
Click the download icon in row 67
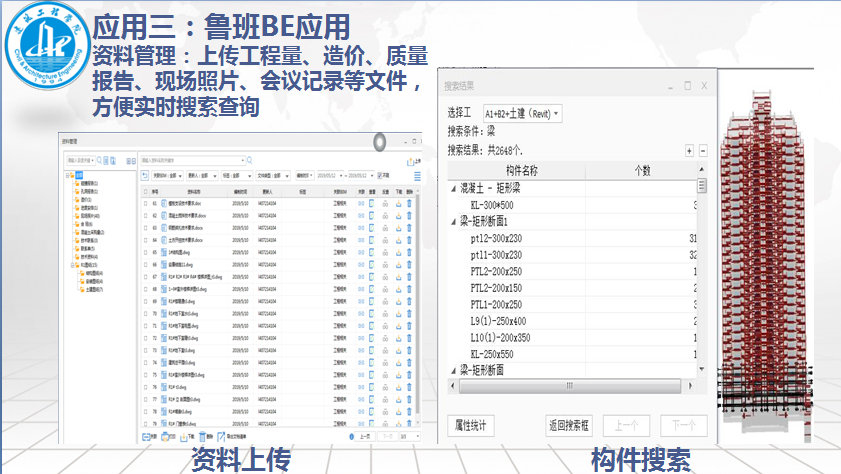point(399,277)
